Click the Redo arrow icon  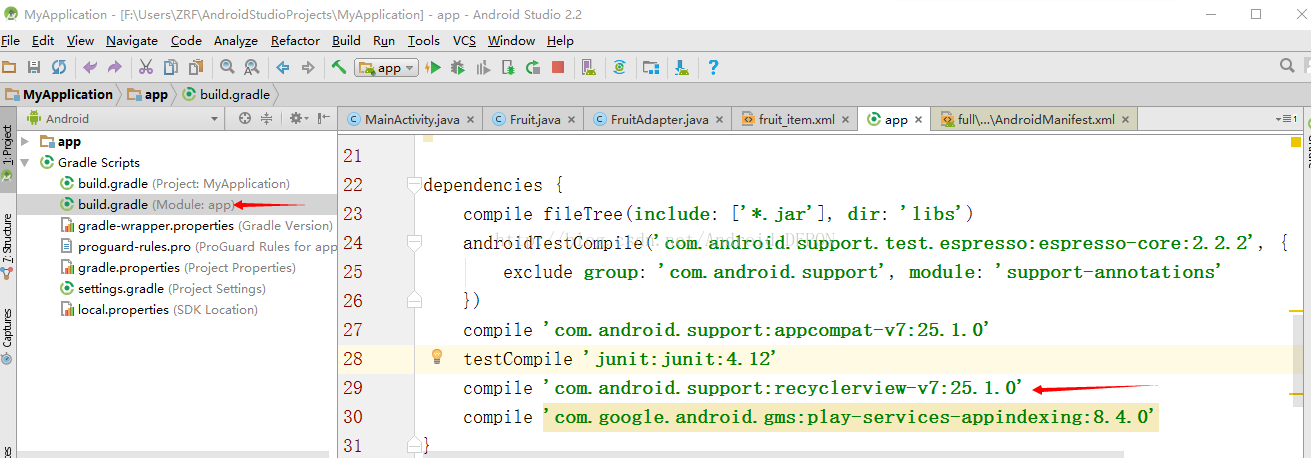(x=115, y=68)
